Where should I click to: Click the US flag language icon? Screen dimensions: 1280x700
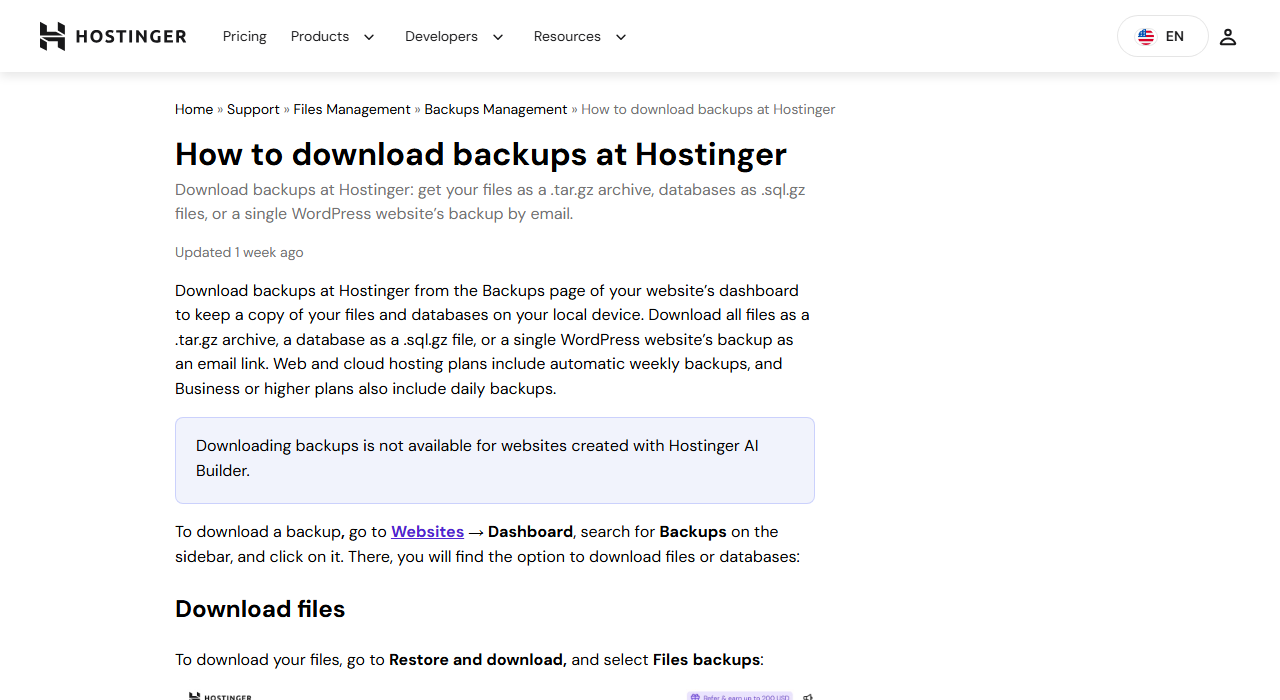pyautogui.click(x=1146, y=37)
